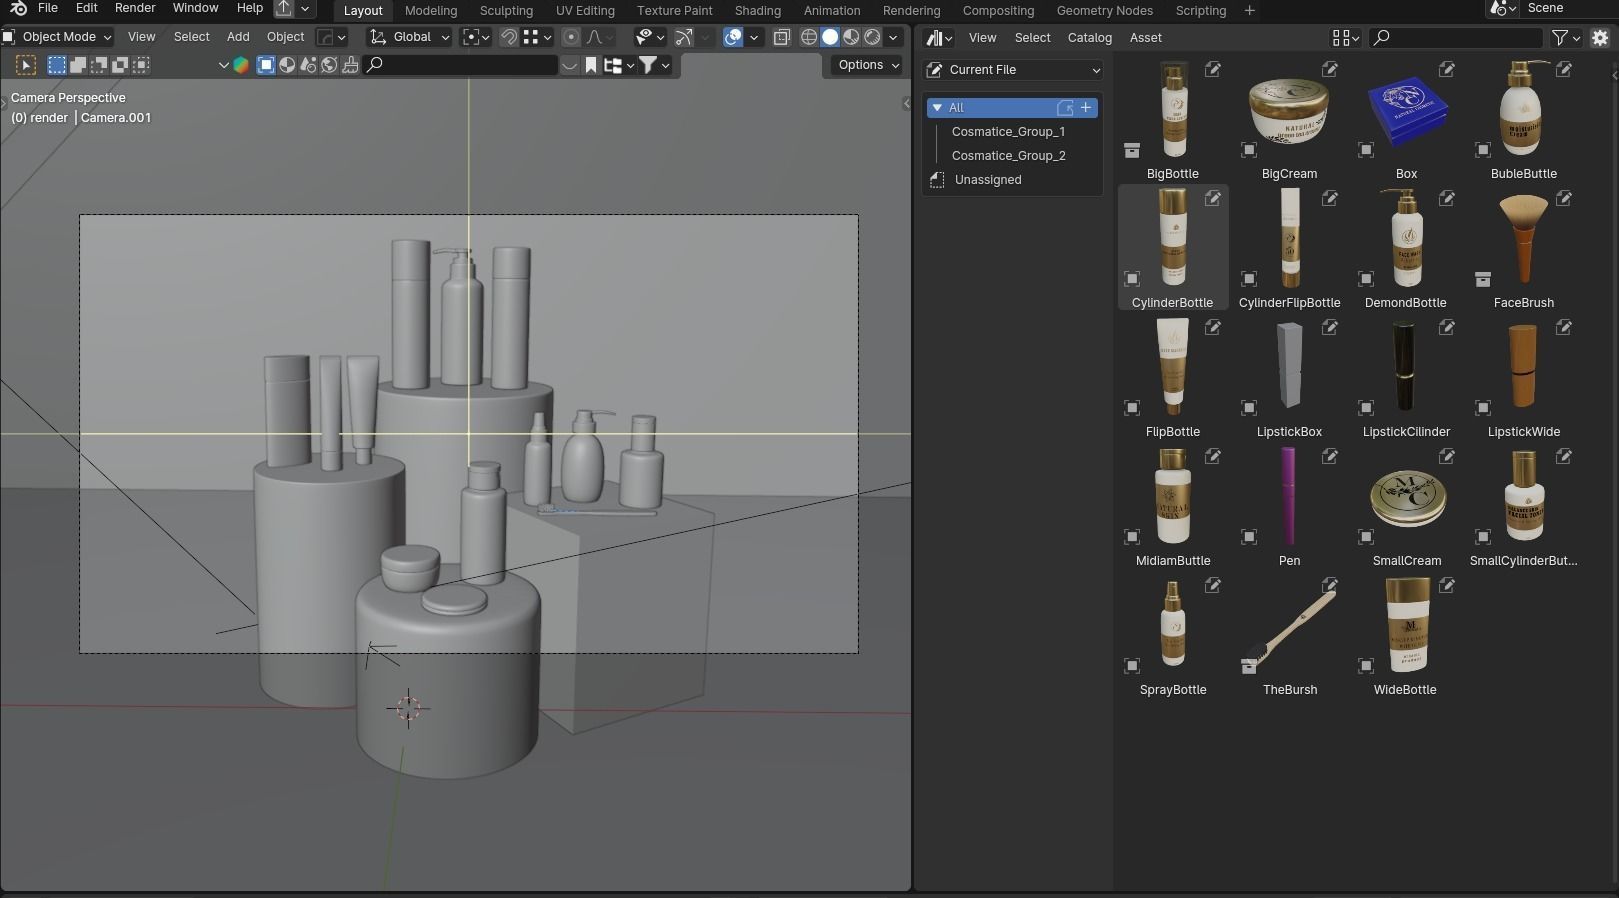Open the File menu
This screenshot has height=898, width=1619.
point(47,8)
